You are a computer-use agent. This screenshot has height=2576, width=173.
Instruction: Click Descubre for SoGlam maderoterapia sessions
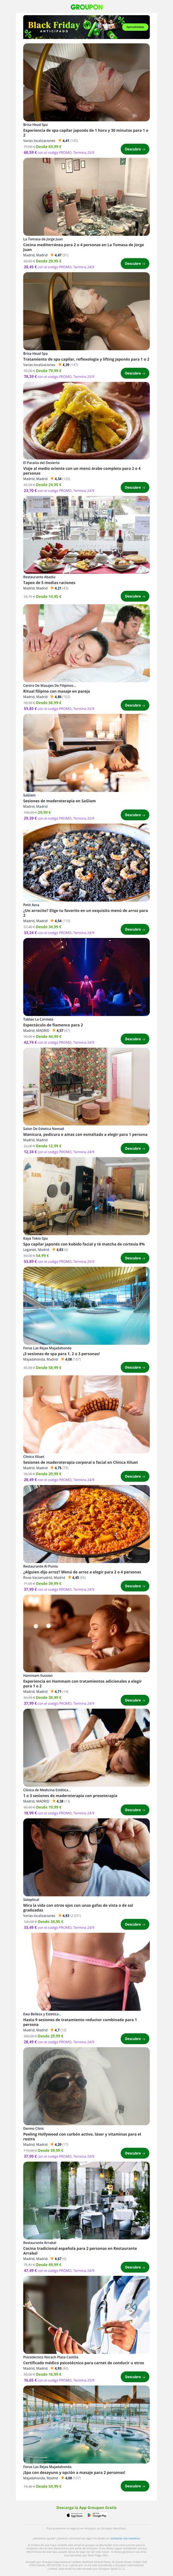pos(134,814)
